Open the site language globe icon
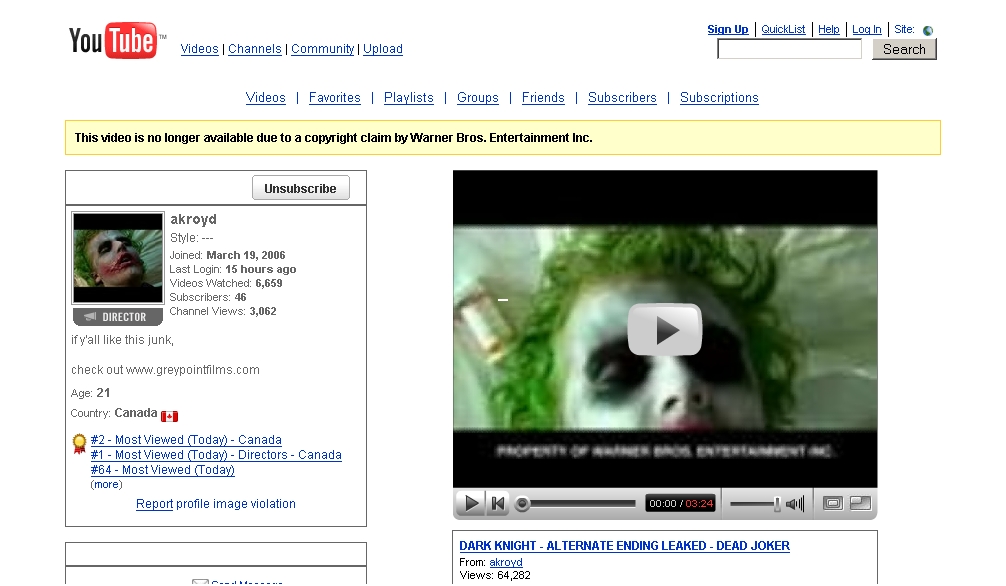 click(x=928, y=30)
